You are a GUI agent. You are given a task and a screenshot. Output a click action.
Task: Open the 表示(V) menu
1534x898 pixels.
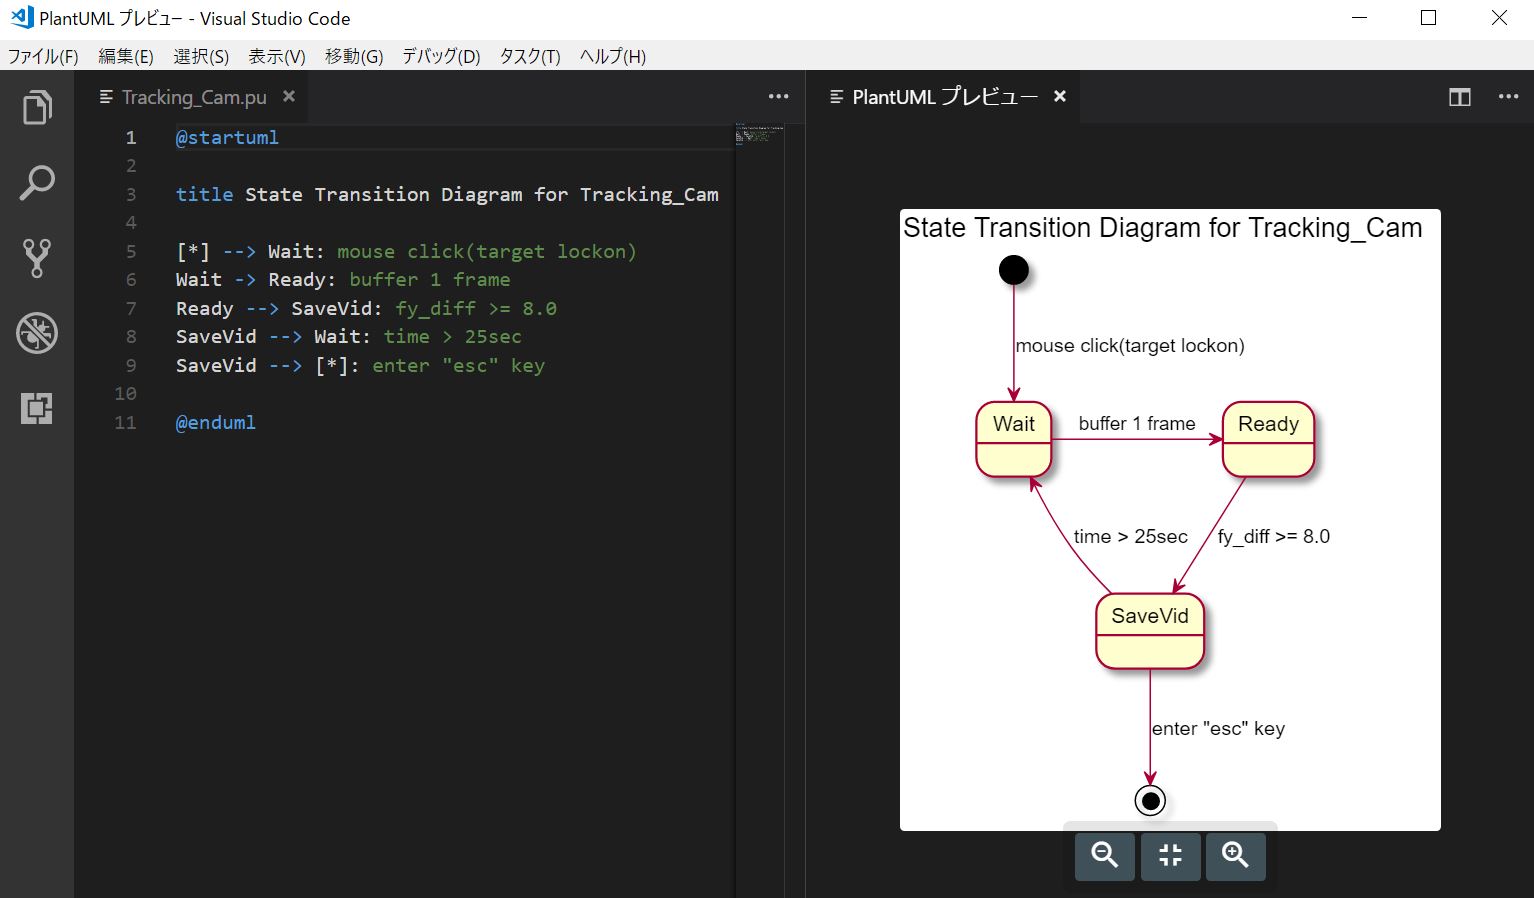(x=276, y=57)
